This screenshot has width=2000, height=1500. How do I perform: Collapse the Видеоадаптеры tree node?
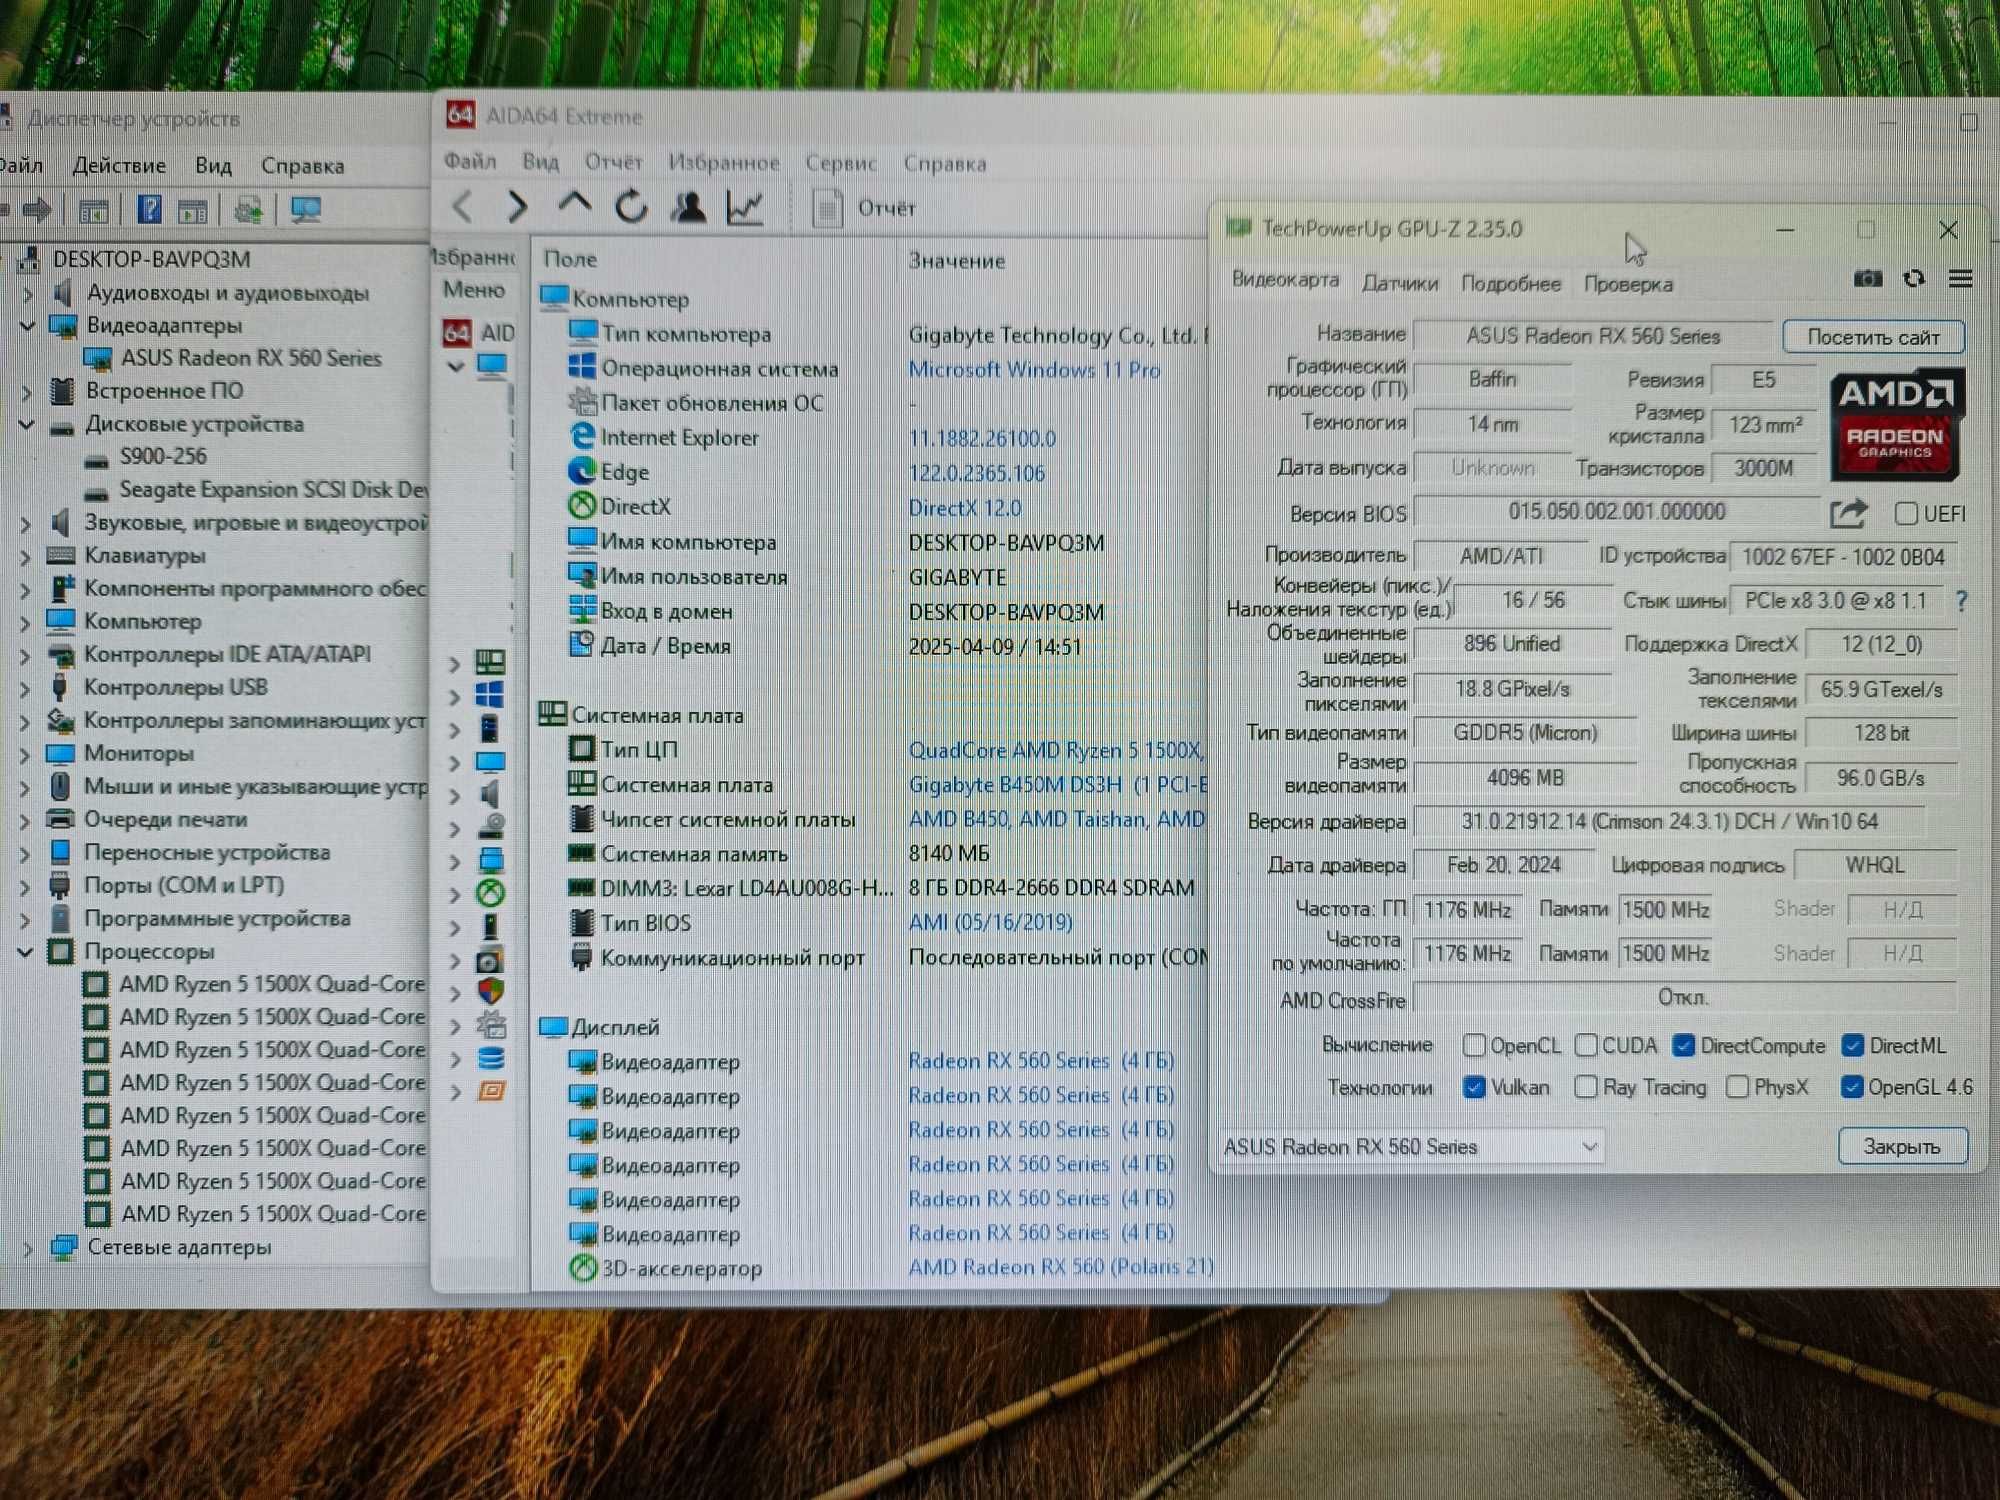(x=27, y=325)
